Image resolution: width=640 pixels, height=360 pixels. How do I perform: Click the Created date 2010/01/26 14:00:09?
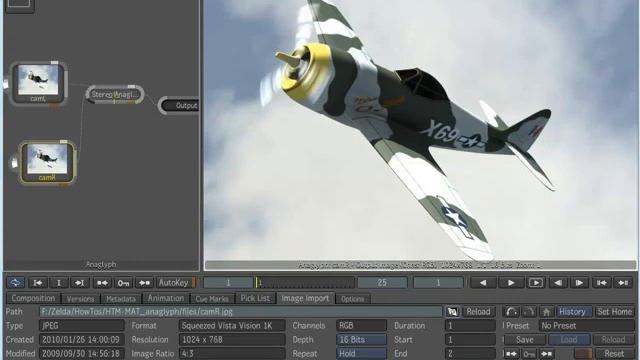82,340
